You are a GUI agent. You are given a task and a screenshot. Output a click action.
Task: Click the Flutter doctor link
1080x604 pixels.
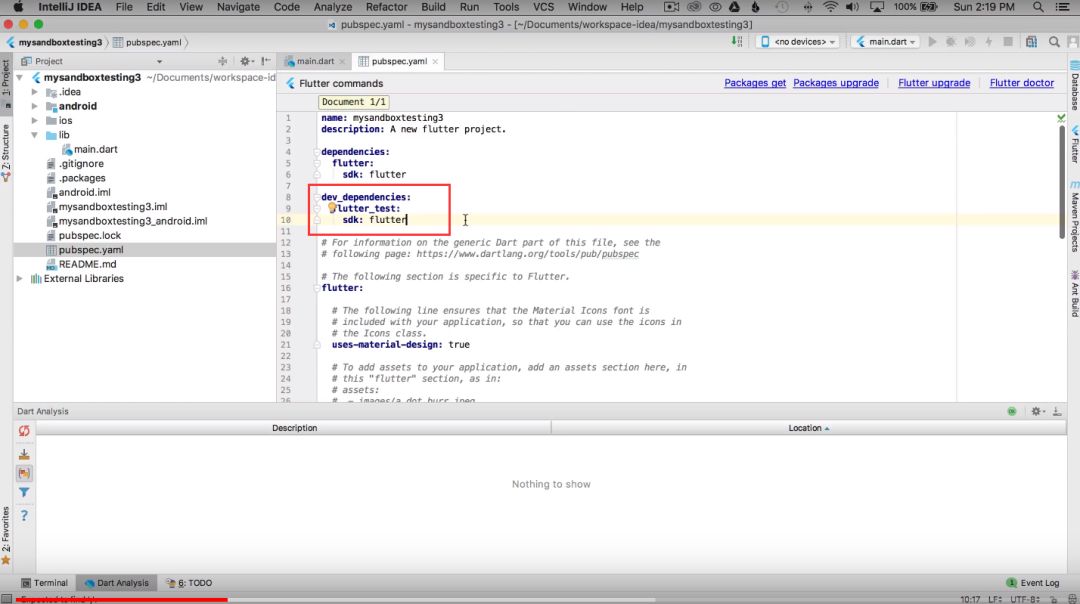(1021, 83)
